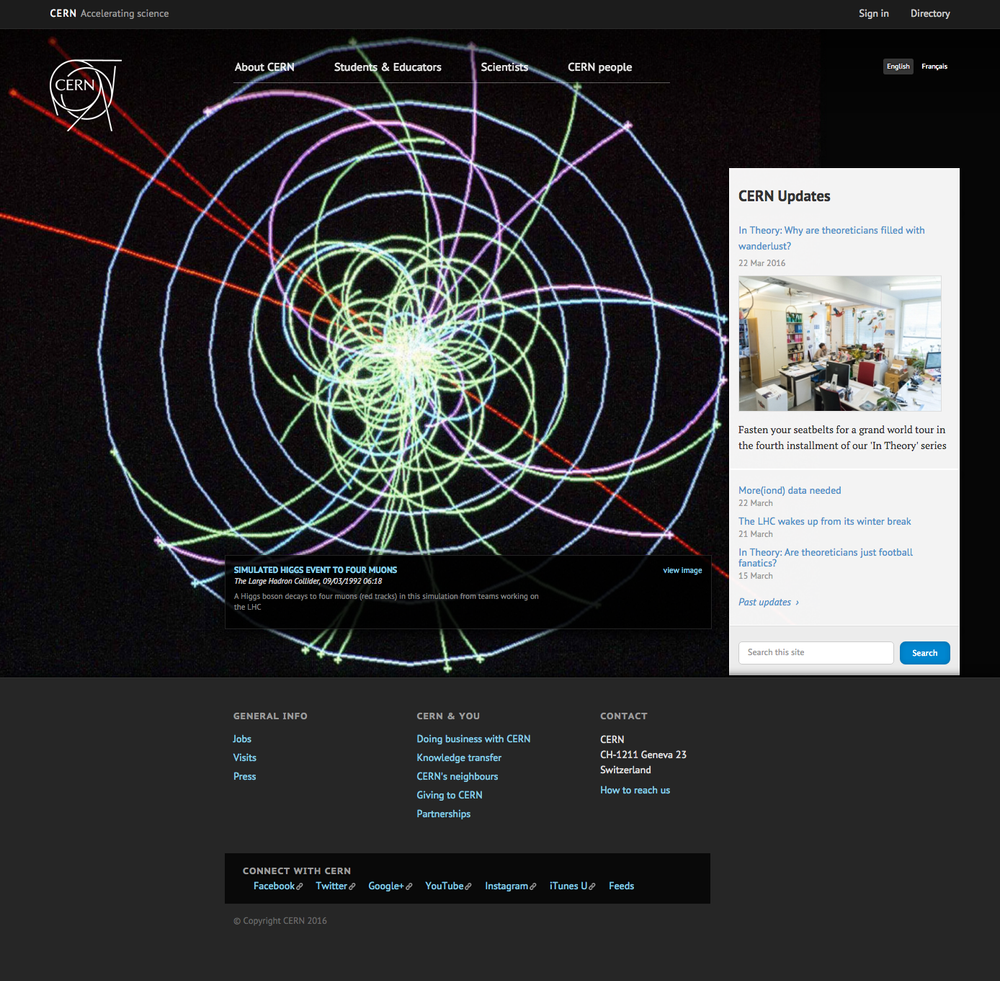1000x981 pixels.
Task: Click 'Copyright CERN 2016' footer text
Action: pos(280,920)
